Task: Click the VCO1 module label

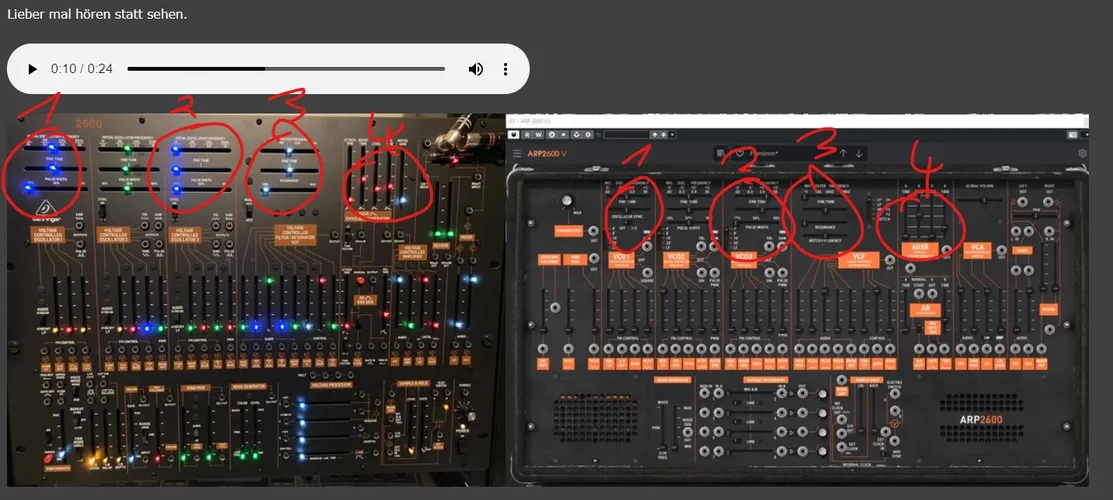Action: (621, 260)
